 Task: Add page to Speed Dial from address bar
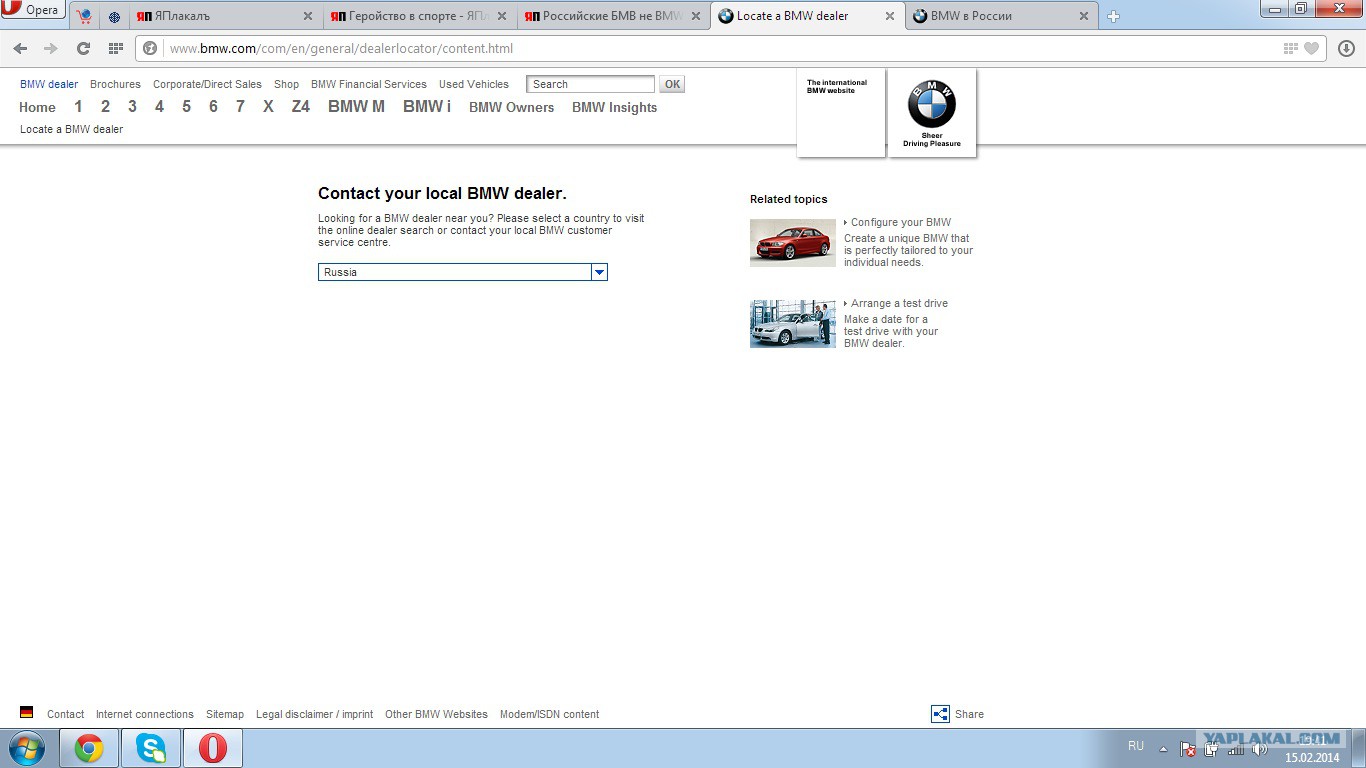pyautogui.click(x=1291, y=48)
